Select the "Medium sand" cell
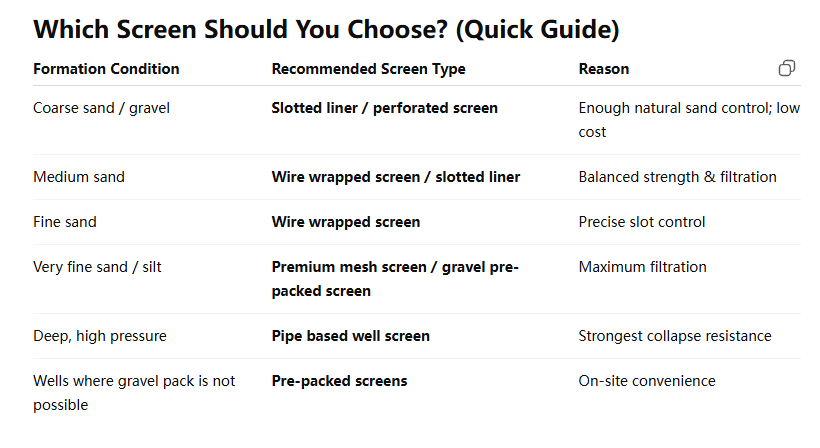Image resolution: width=820 pixels, height=448 pixels. pos(79,177)
